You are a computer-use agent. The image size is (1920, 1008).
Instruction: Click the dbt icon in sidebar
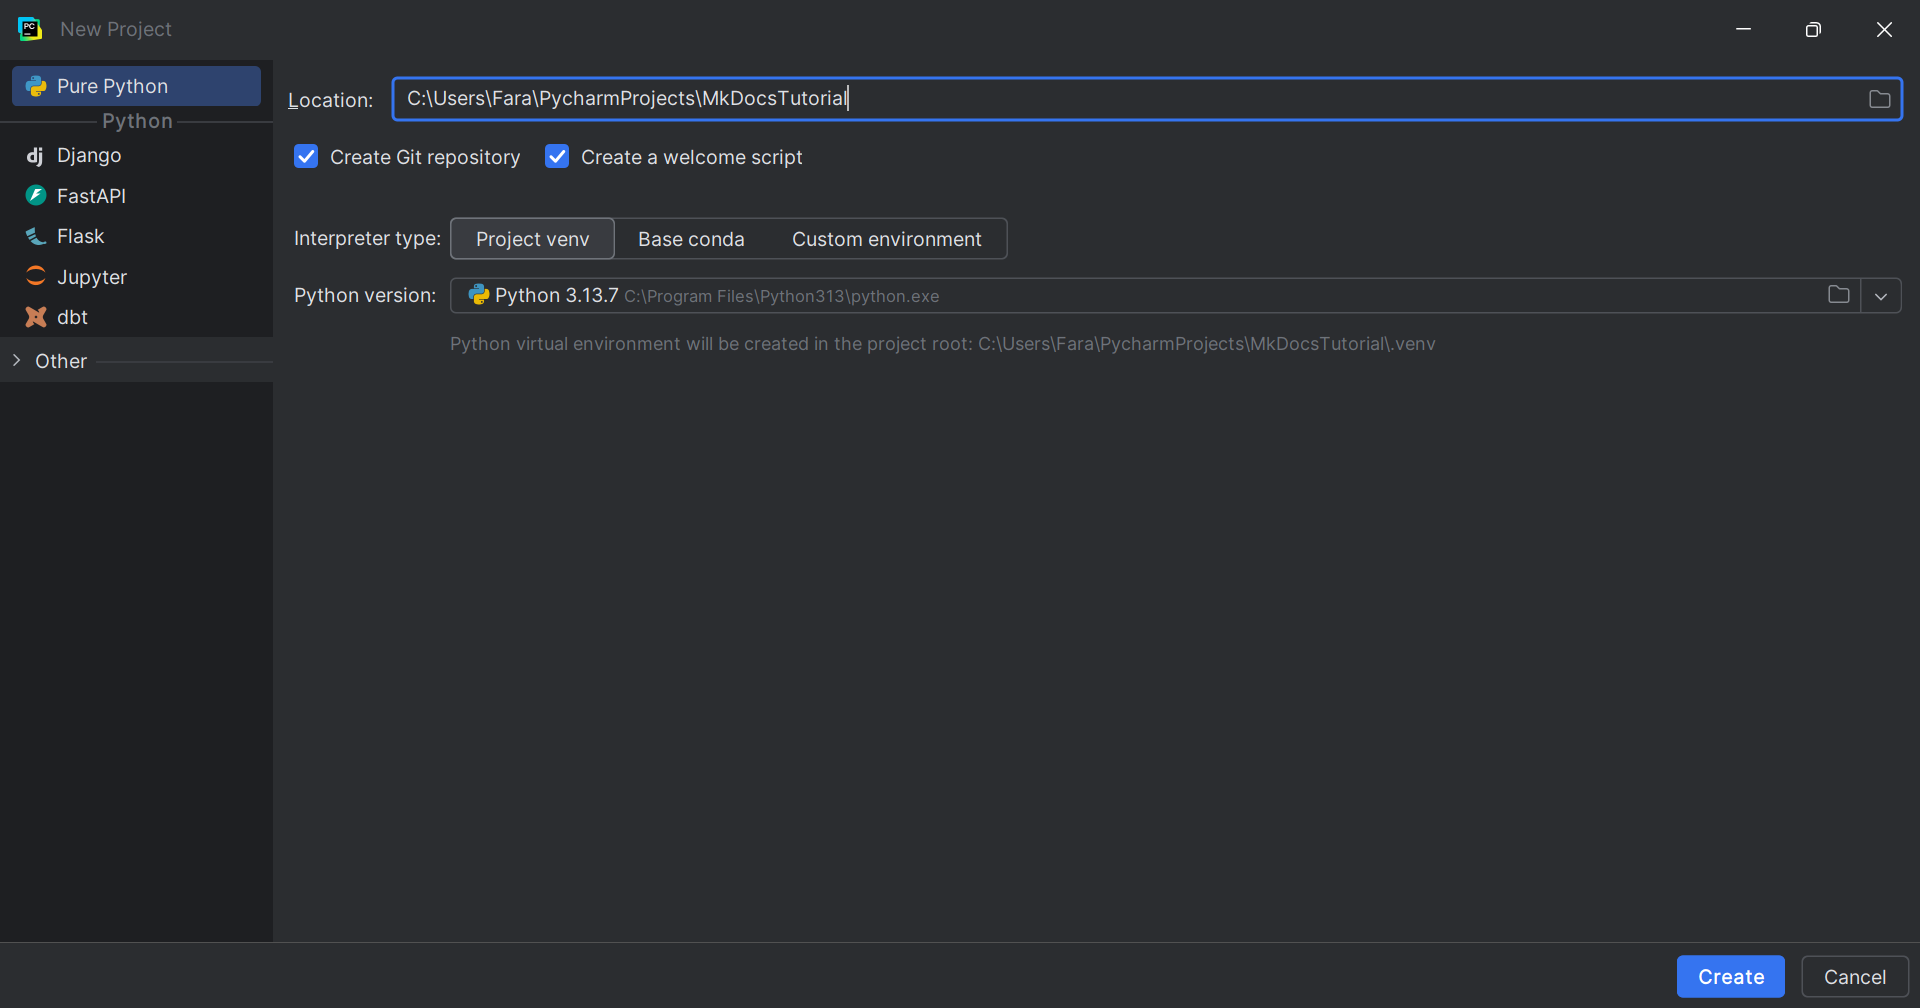pos(36,317)
